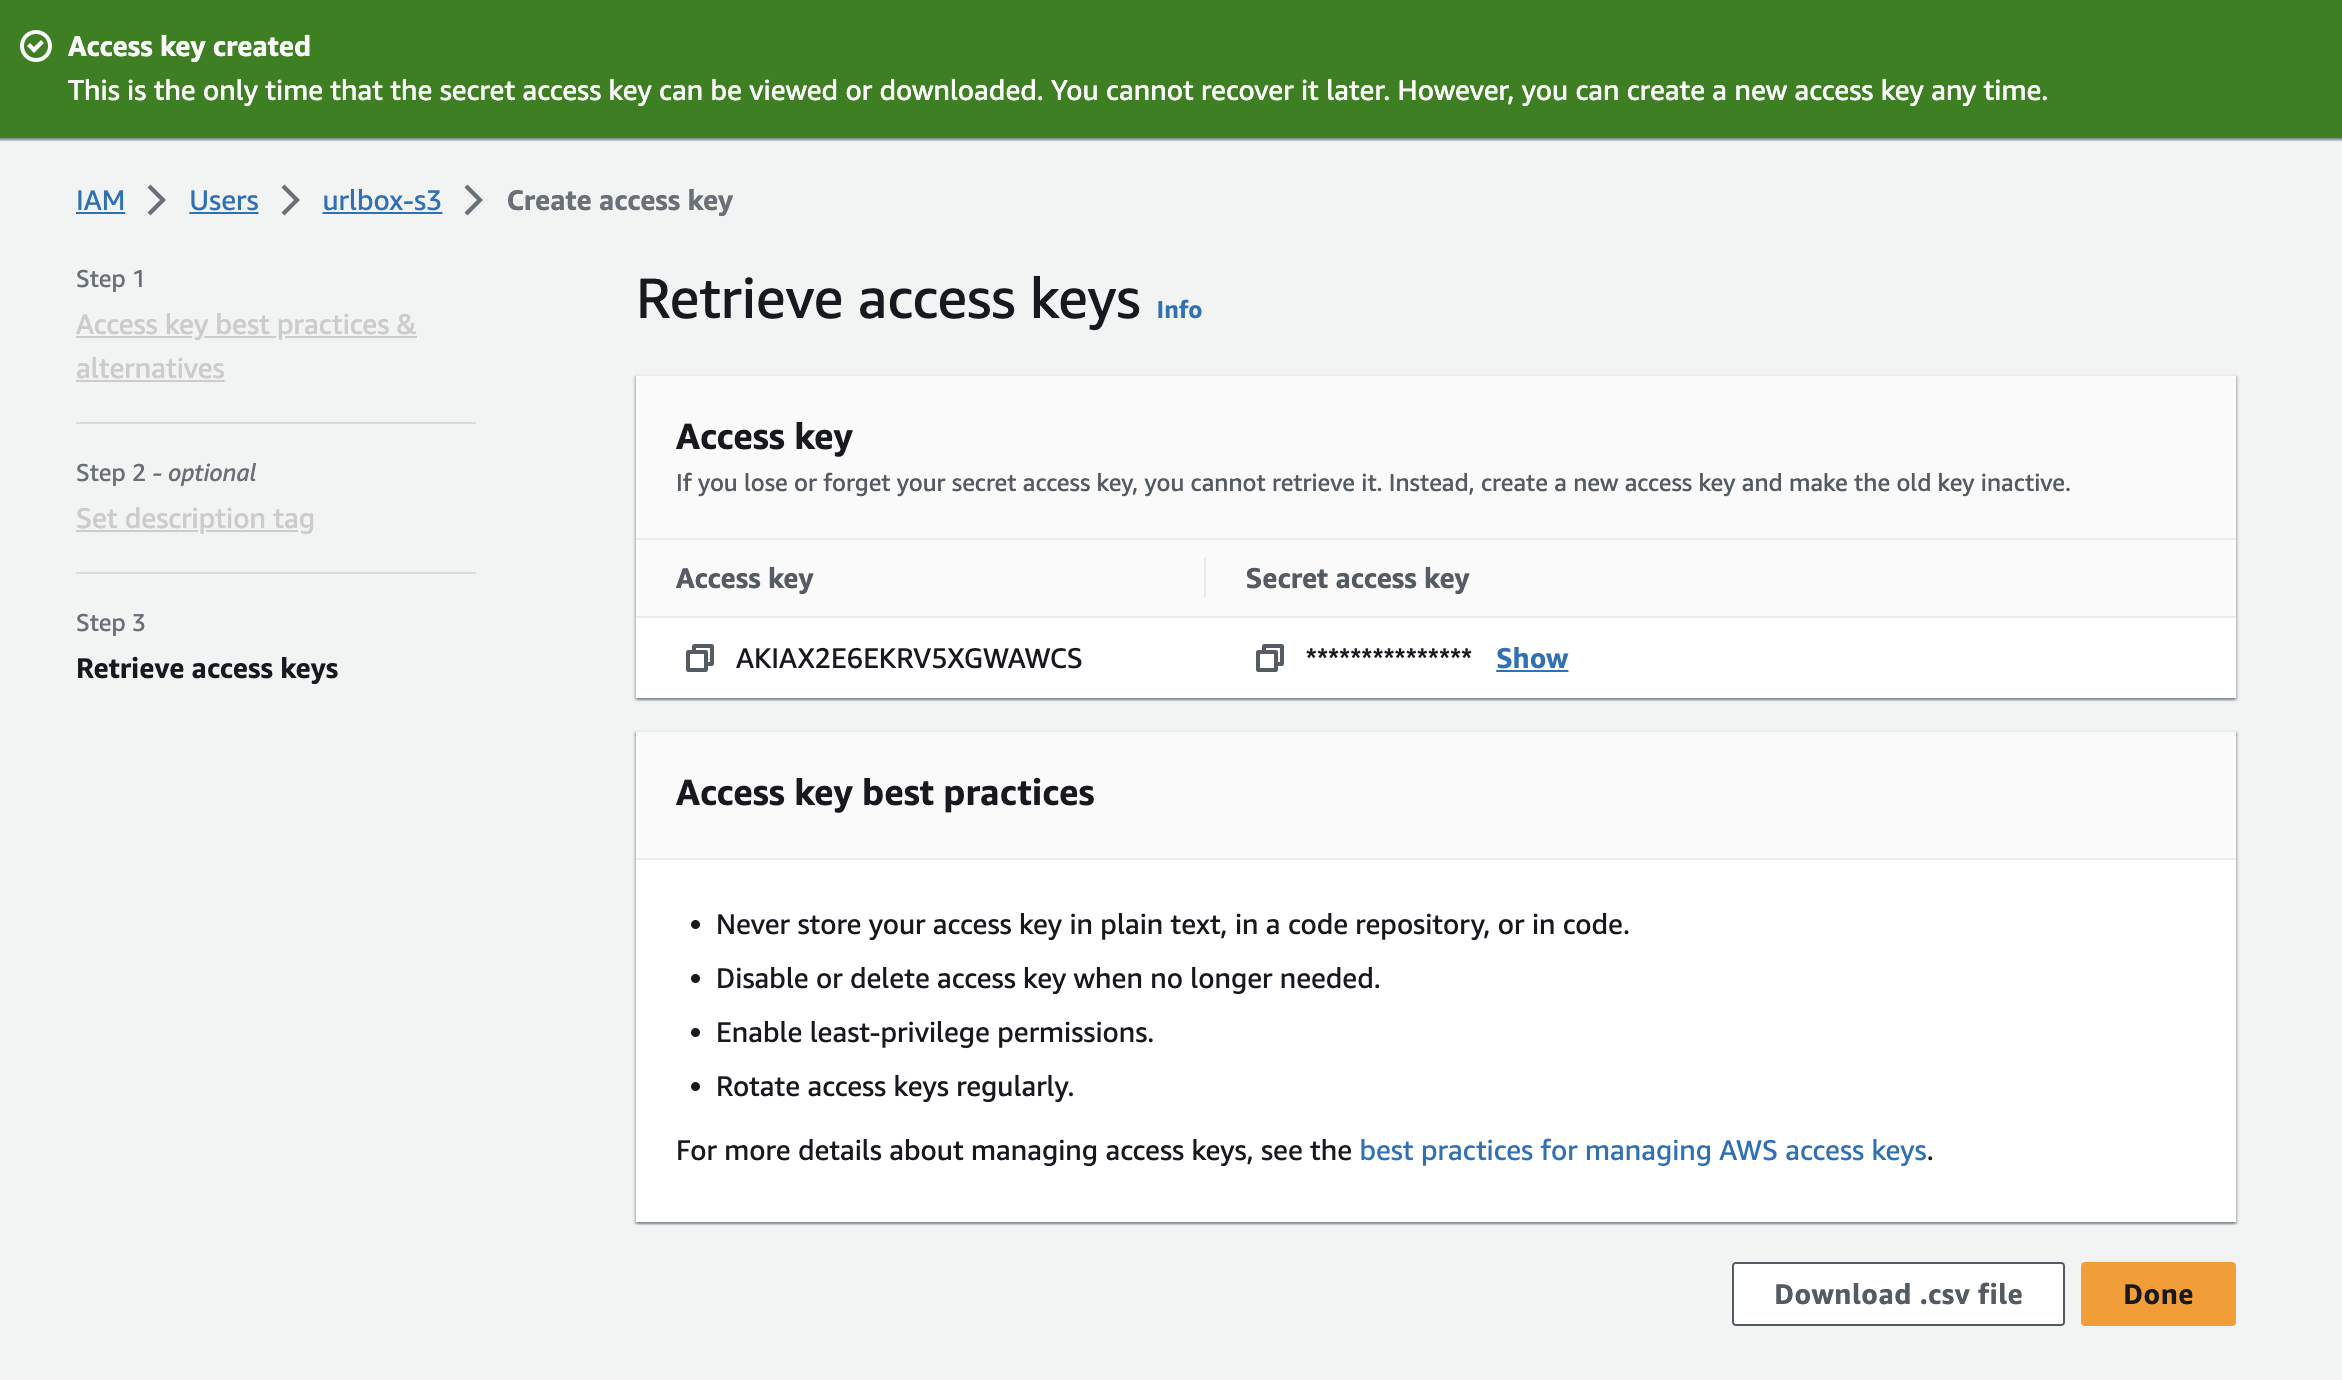This screenshot has width=2342, height=1380.
Task: Click the AKIAX2E6EKRV5XGWAWCS key text
Action: click(908, 658)
